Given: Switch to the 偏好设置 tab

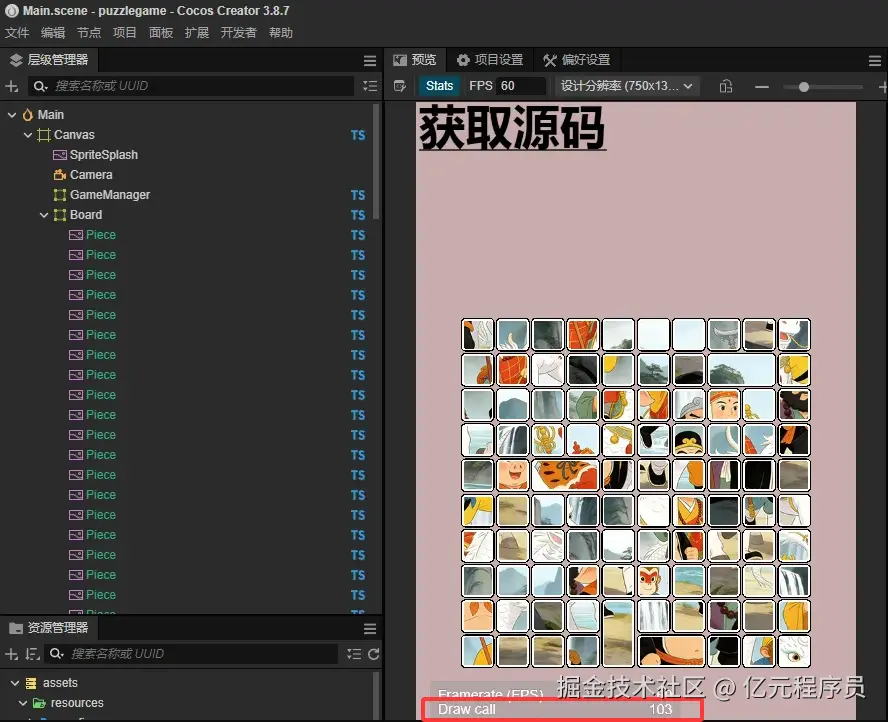Looking at the screenshot, I should pyautogui.click(x=576, y=60).
